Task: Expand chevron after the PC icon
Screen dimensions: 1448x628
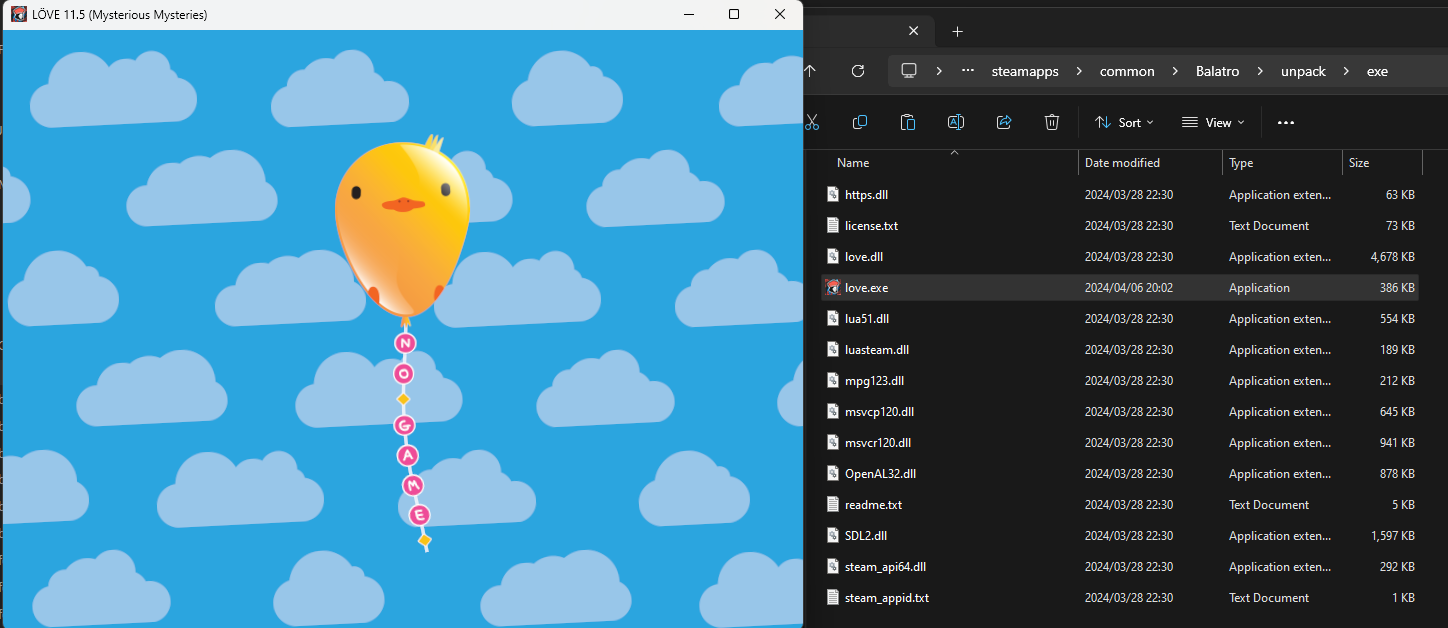Action: (939, 71)
